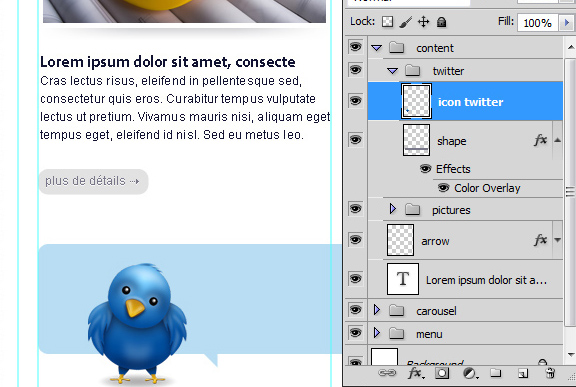The image size is (576, 387).
Task: Select the icon twitter layer name
Action: pos(470,102)
